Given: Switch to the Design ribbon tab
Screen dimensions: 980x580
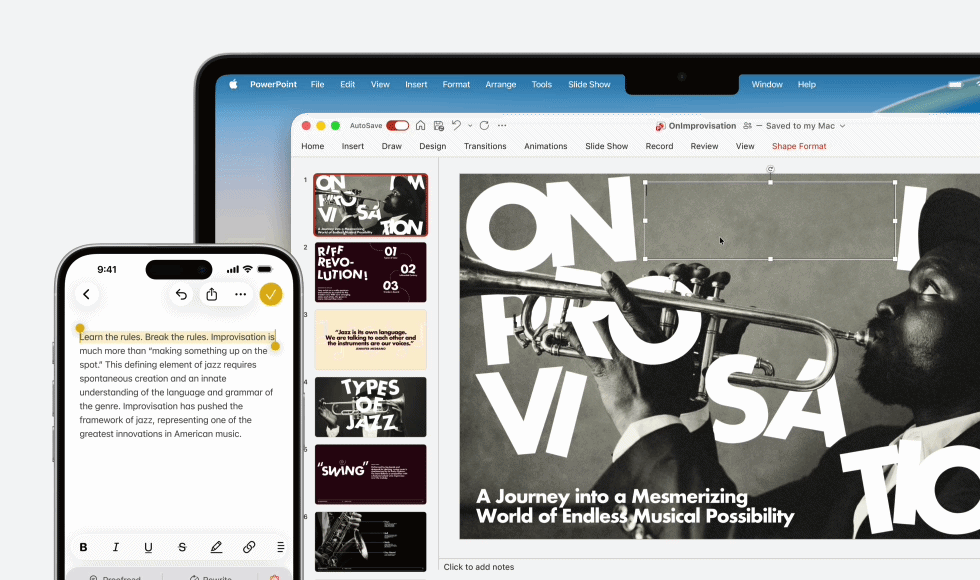Looking at the screenshot, I should (x=432, y=146).
